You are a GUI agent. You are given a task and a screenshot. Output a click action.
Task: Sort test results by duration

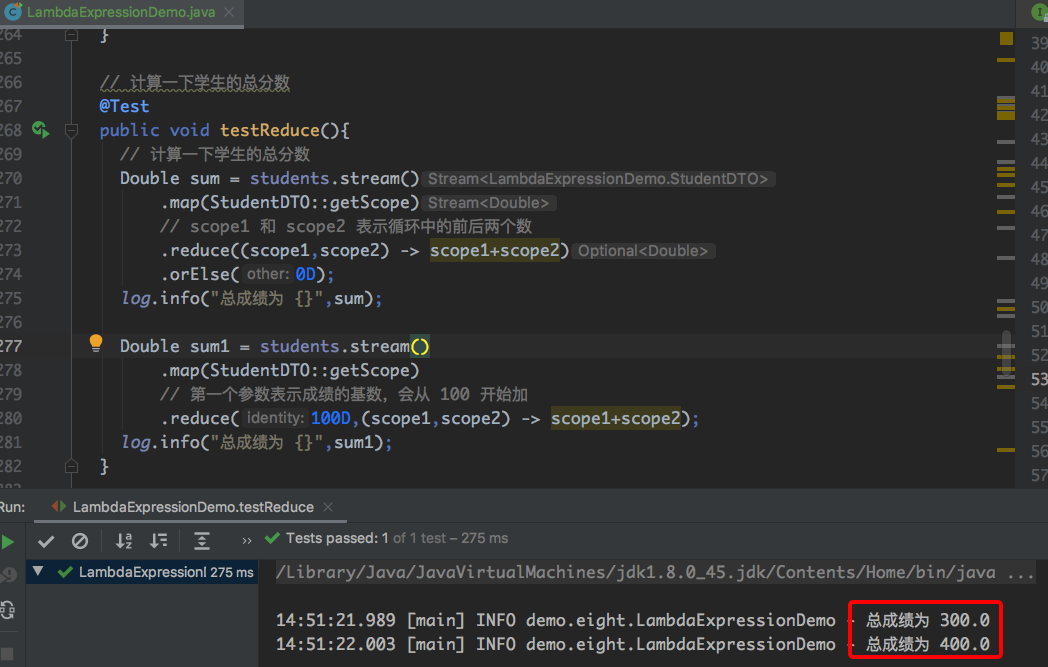coord(158,541)
